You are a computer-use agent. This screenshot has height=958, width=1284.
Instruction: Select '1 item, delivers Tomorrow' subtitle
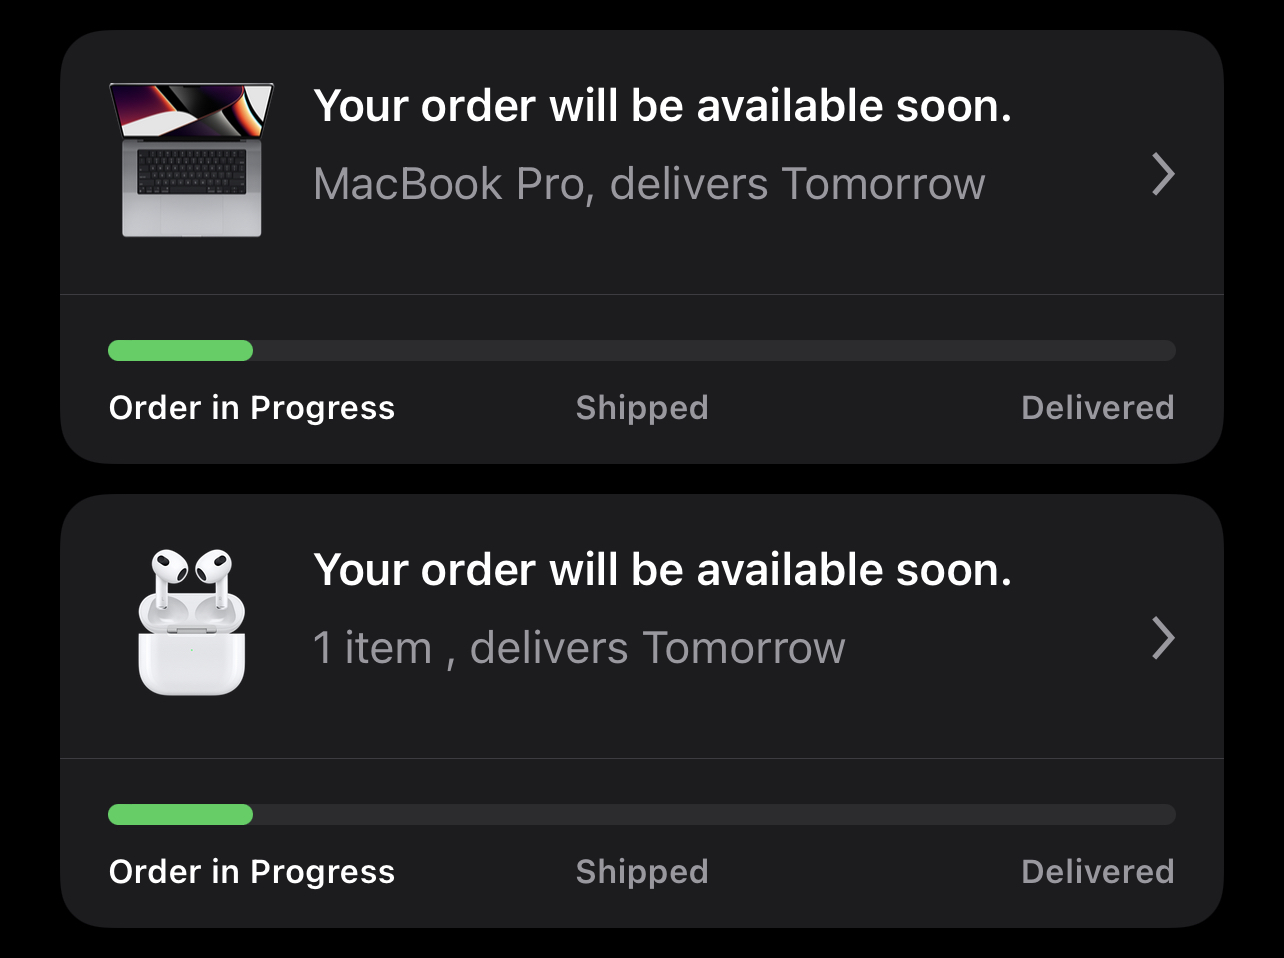[579, 648]
